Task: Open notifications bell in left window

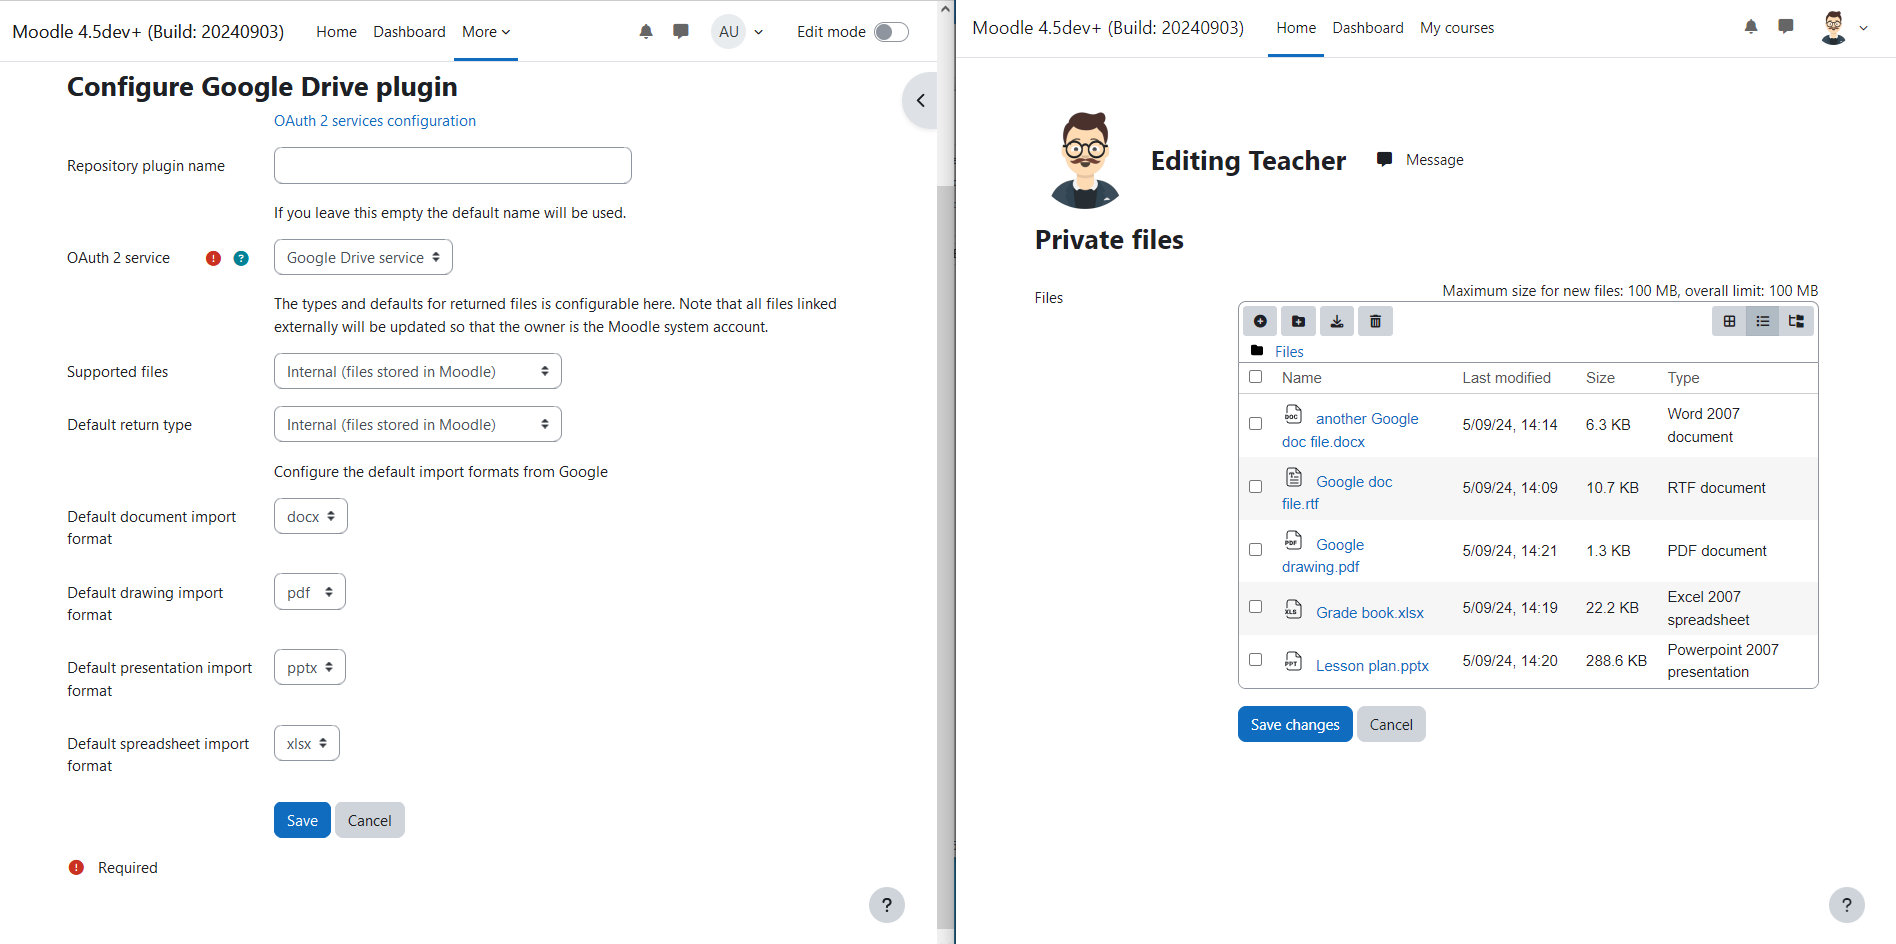Action: click(x=646, y=32)
